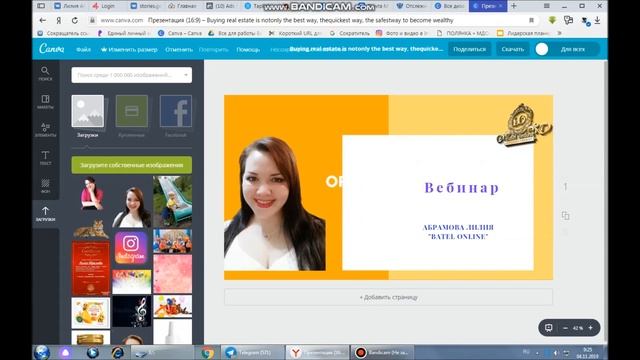Switch to Bandicam in taskbar
Viewport: 640px width, 360px height.
[383, 352]
